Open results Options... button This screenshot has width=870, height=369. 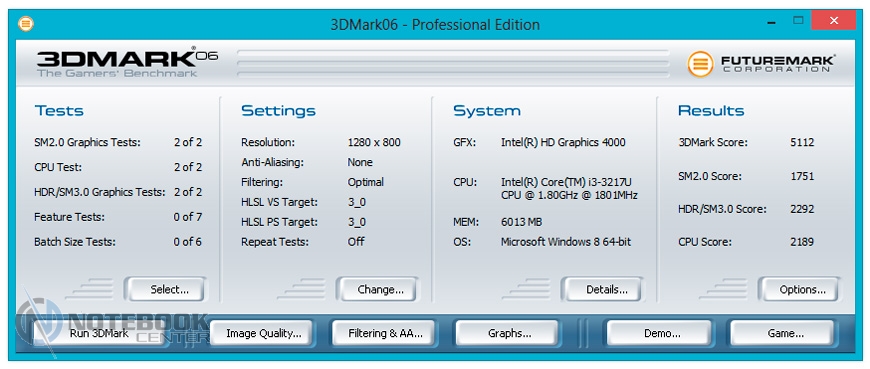[800, 289]
